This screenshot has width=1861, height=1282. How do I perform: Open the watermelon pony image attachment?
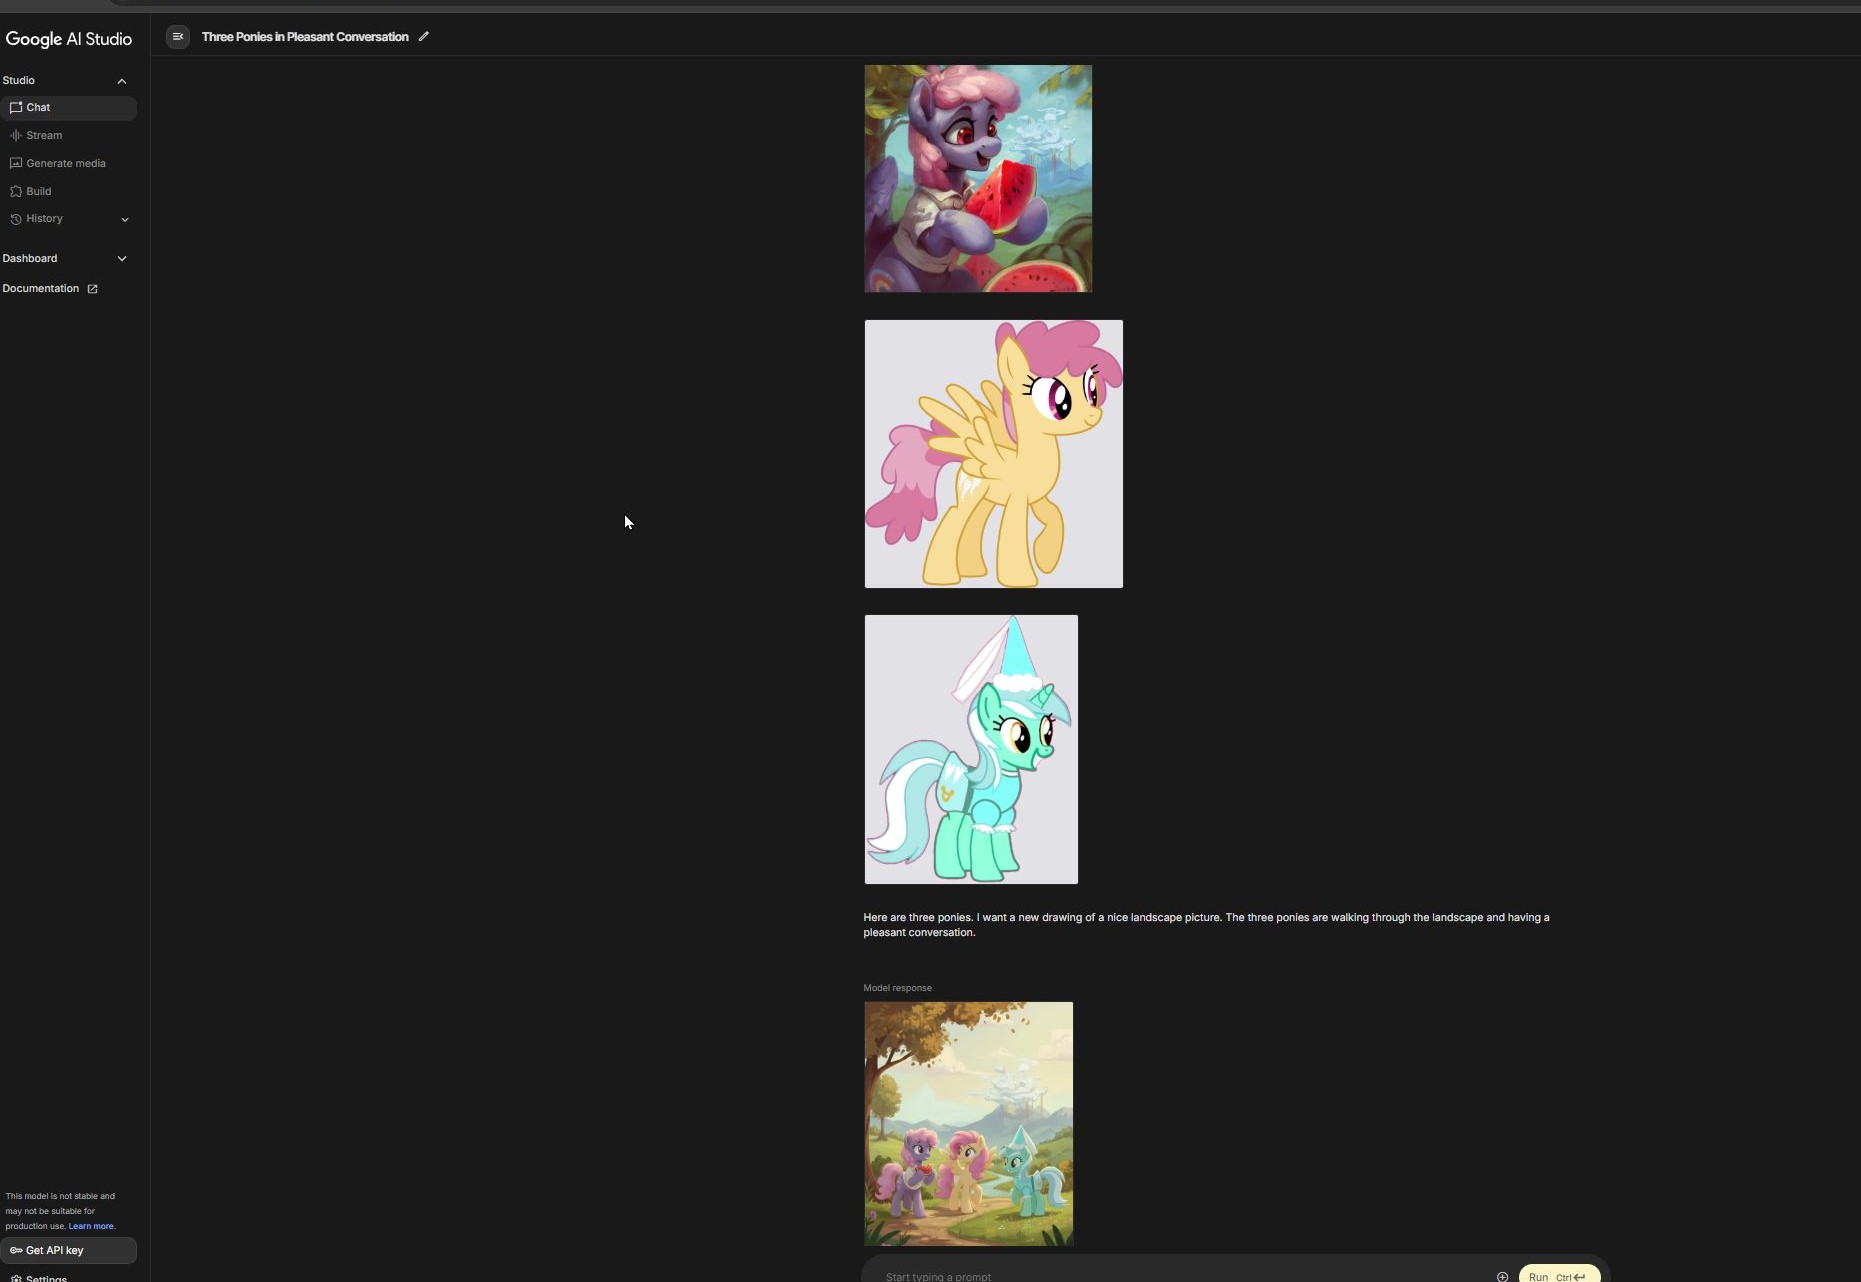978,179
